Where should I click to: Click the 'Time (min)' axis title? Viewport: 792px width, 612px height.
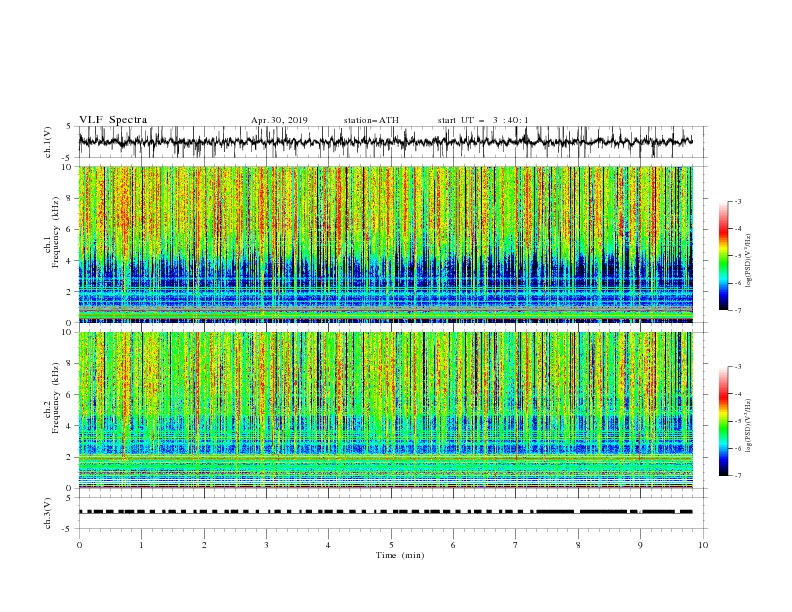[400, 555]
